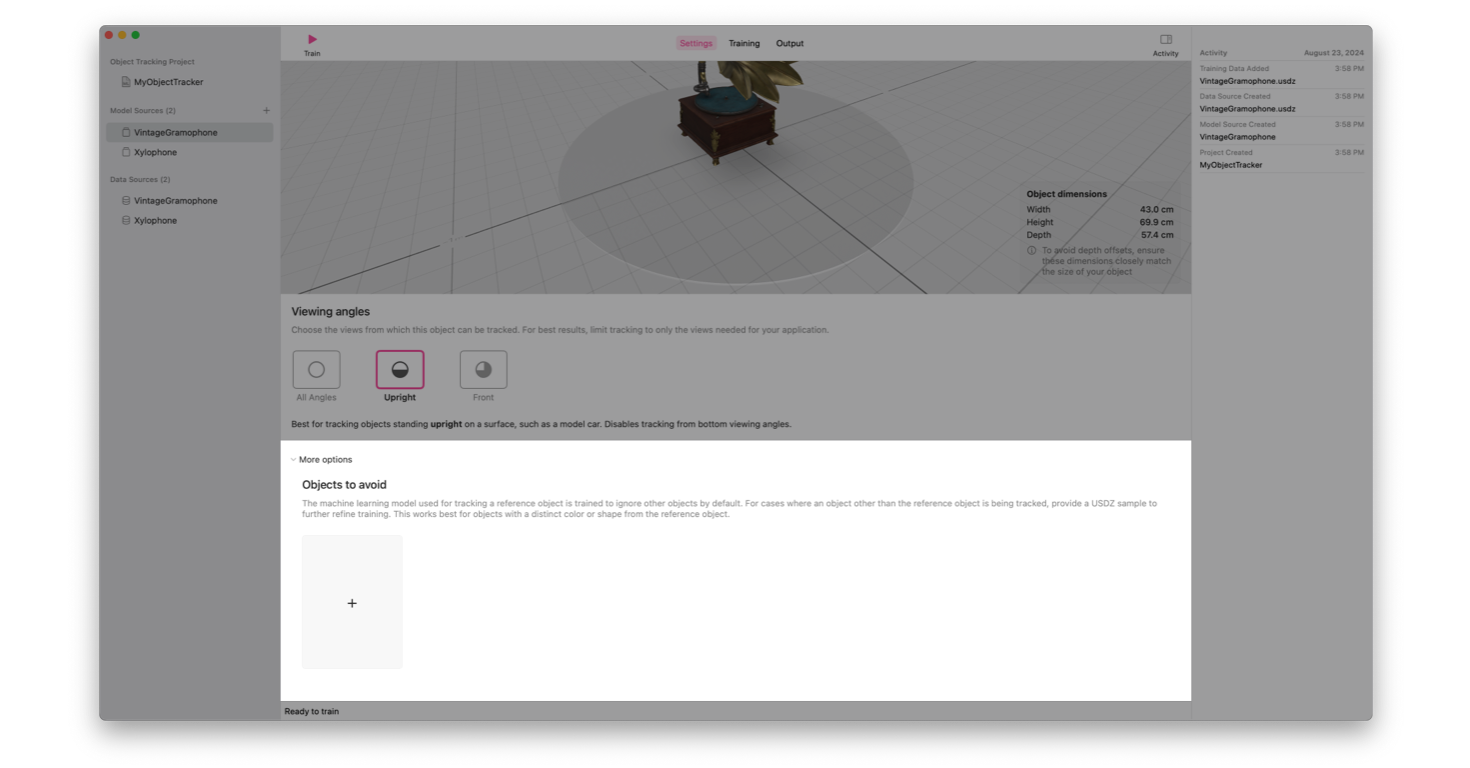1470x768 pixels.
Task: Choose the Front viewing angle
Action: (483, 370)
